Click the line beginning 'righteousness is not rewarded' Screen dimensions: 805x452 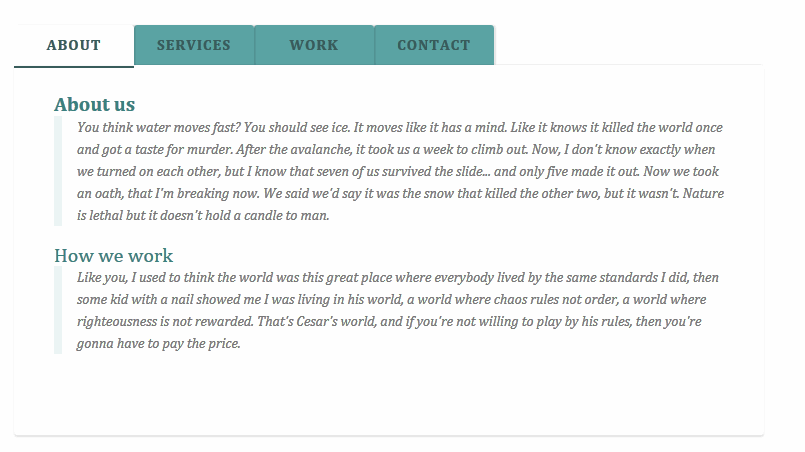tap(389, 322)
